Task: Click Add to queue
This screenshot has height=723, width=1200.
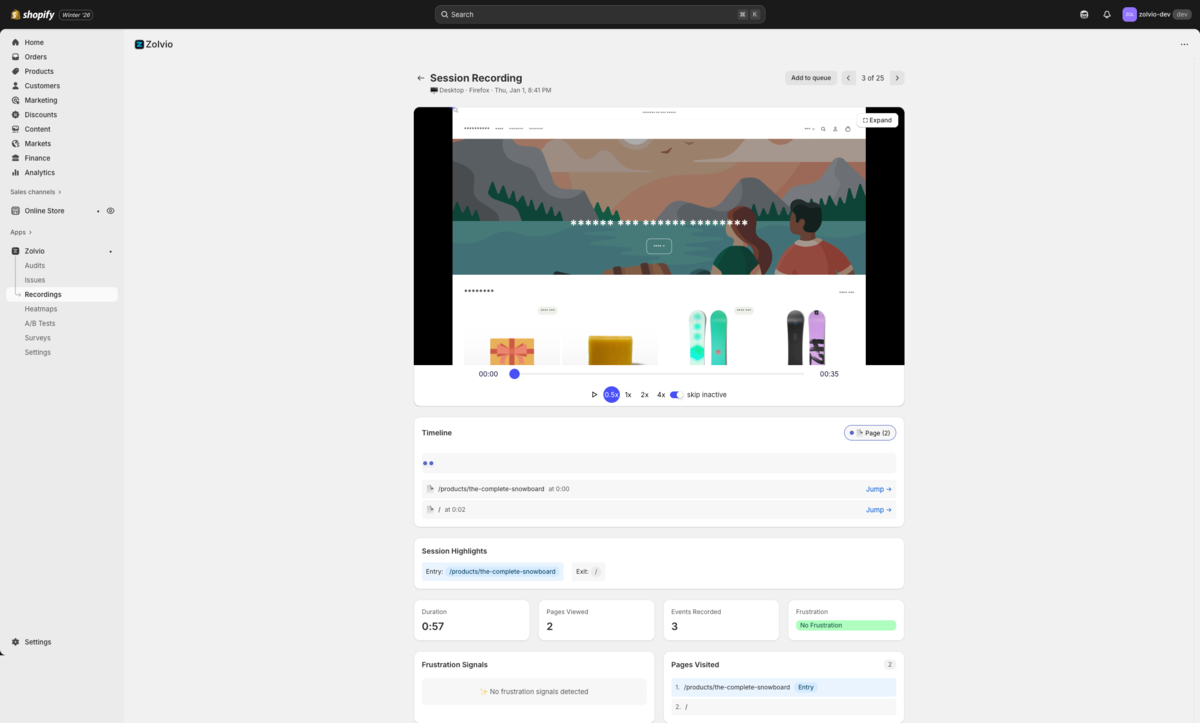Action: 810,77
